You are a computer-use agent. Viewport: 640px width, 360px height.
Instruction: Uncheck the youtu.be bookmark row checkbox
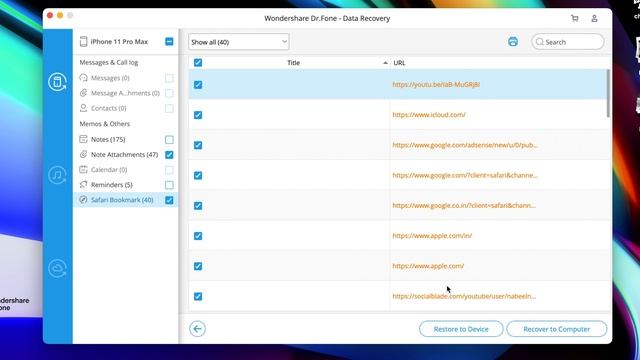(x=198, y=84)
